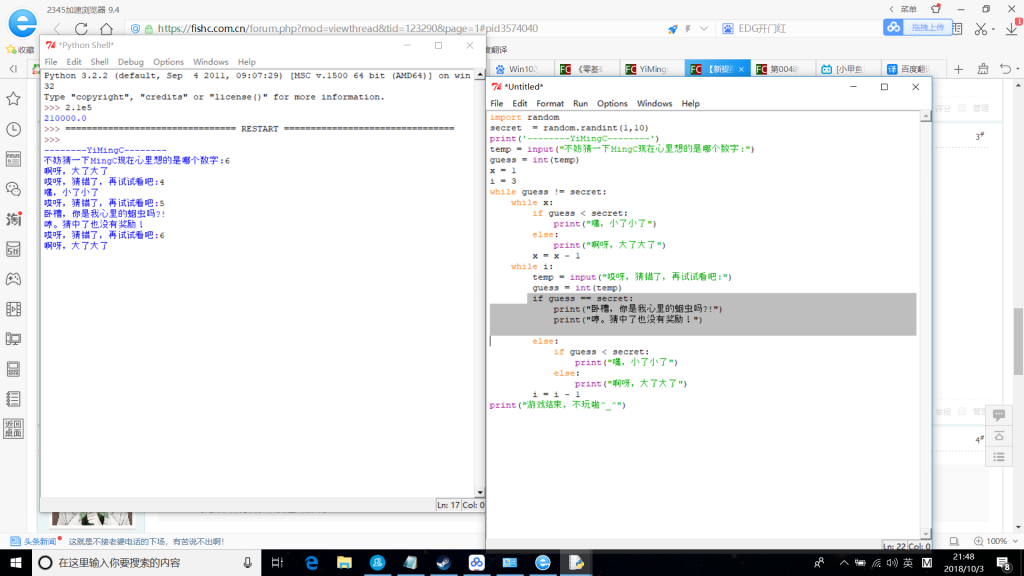Click the Python IDLE taskbar icon

tap(576, 562)
